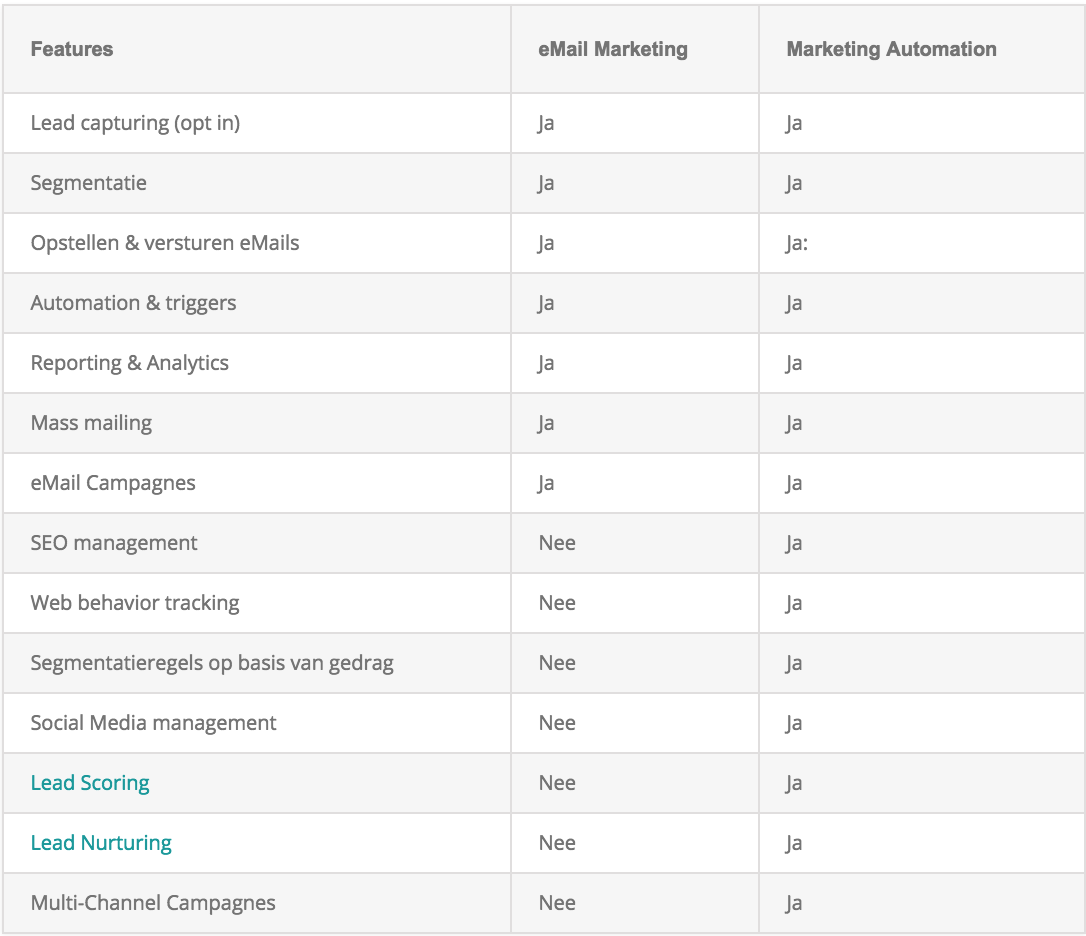Click the Automation & triggers row label
Image resolution: width=1086 pixels, height=936 pixels.
(133, 303)
